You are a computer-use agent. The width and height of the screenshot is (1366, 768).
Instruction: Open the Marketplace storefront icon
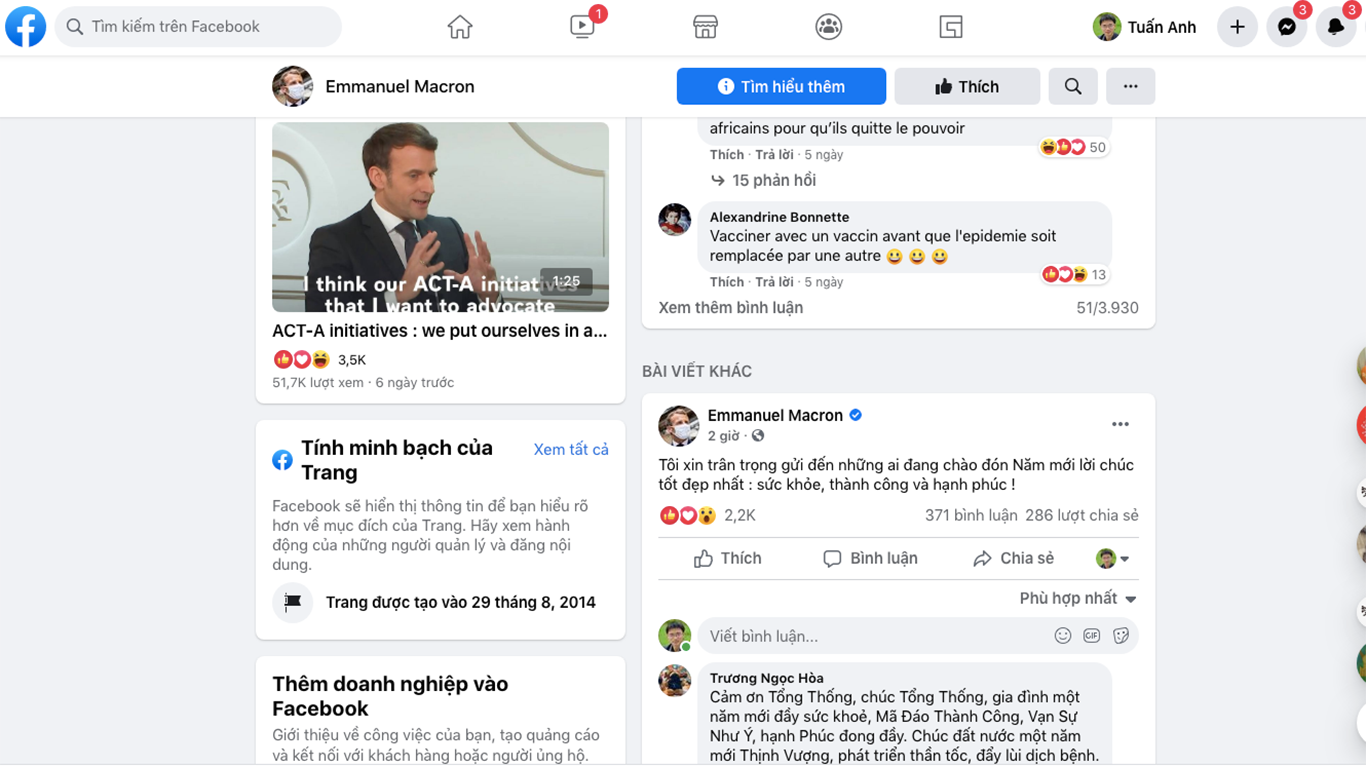point(706,27)
